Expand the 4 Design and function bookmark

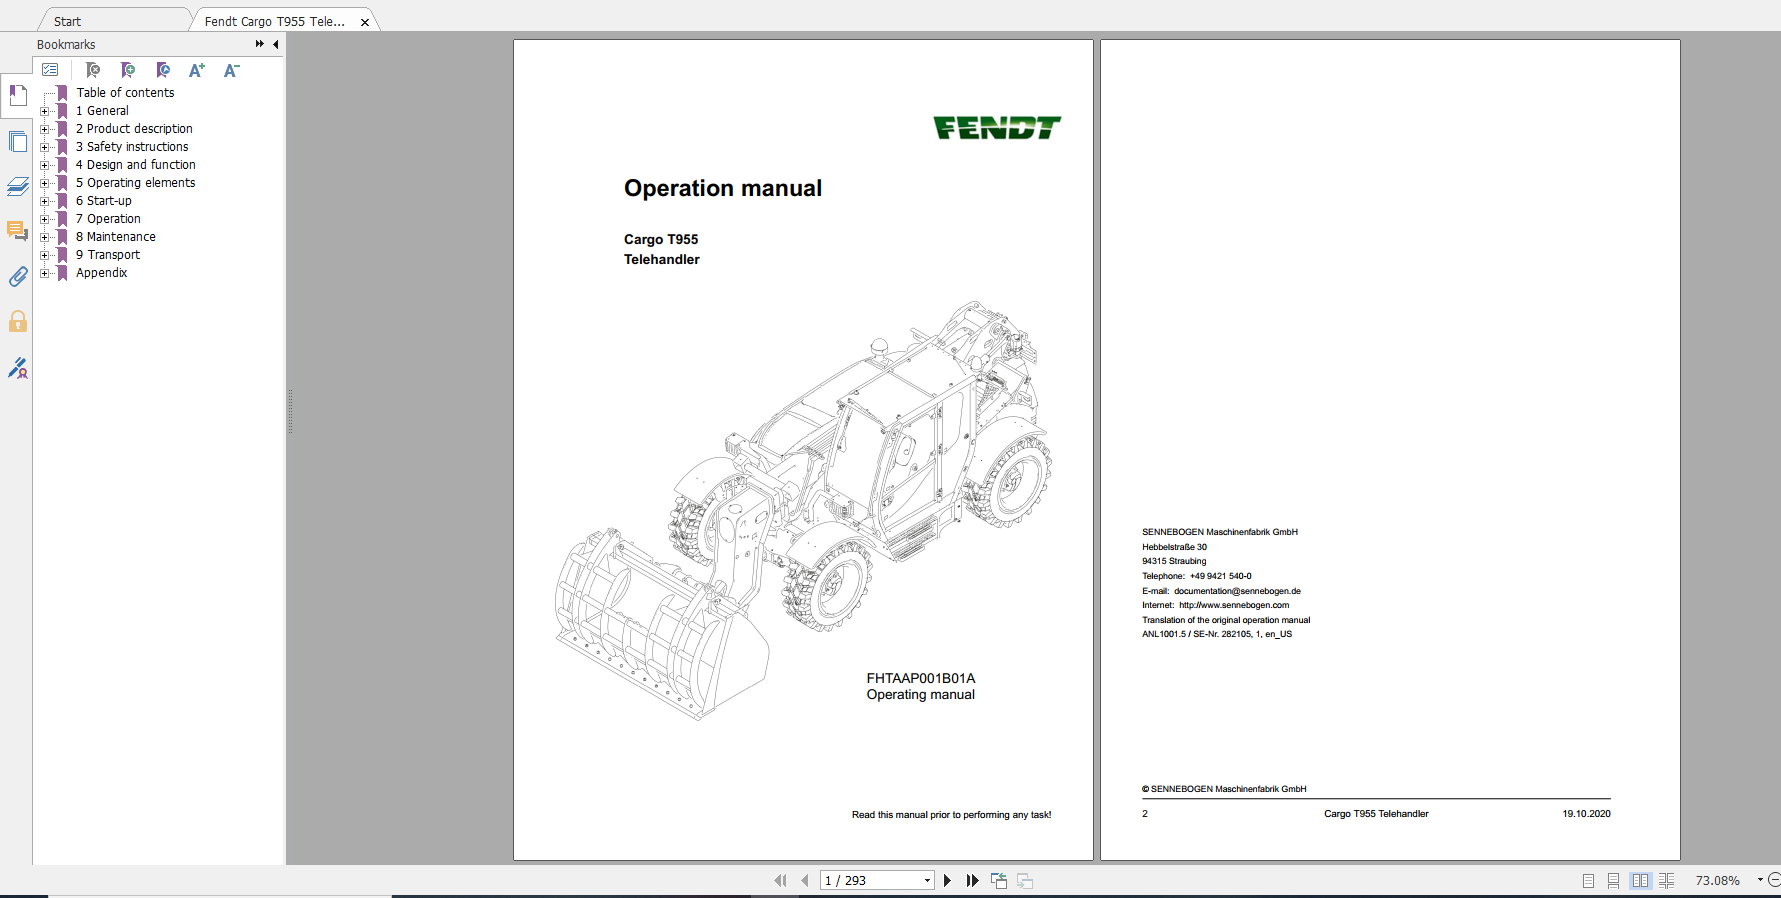click(x=44, y=165)
